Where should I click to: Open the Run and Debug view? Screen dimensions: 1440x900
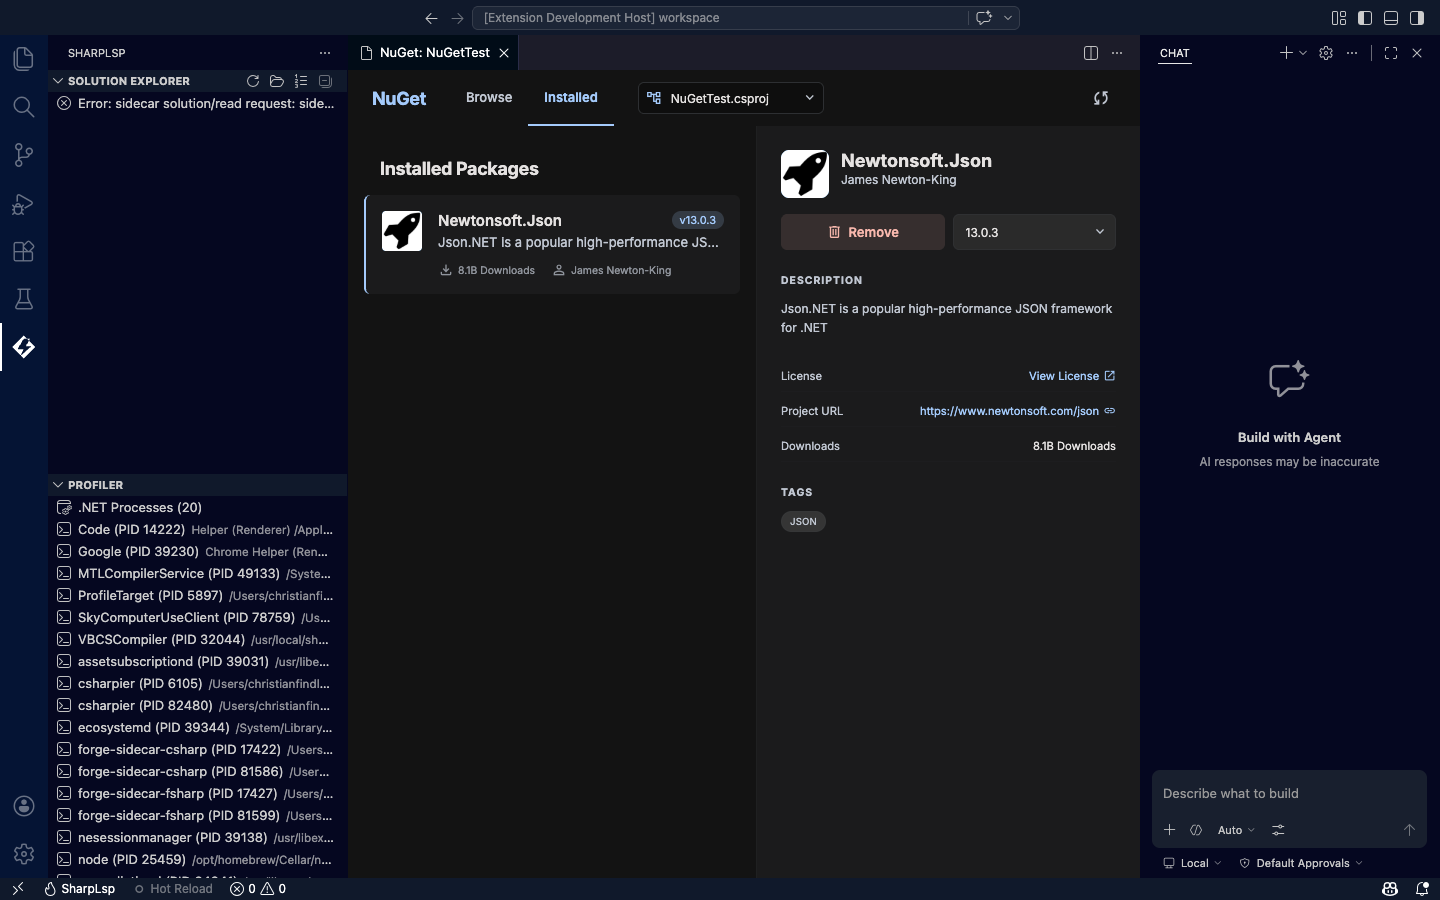point(24,203)
